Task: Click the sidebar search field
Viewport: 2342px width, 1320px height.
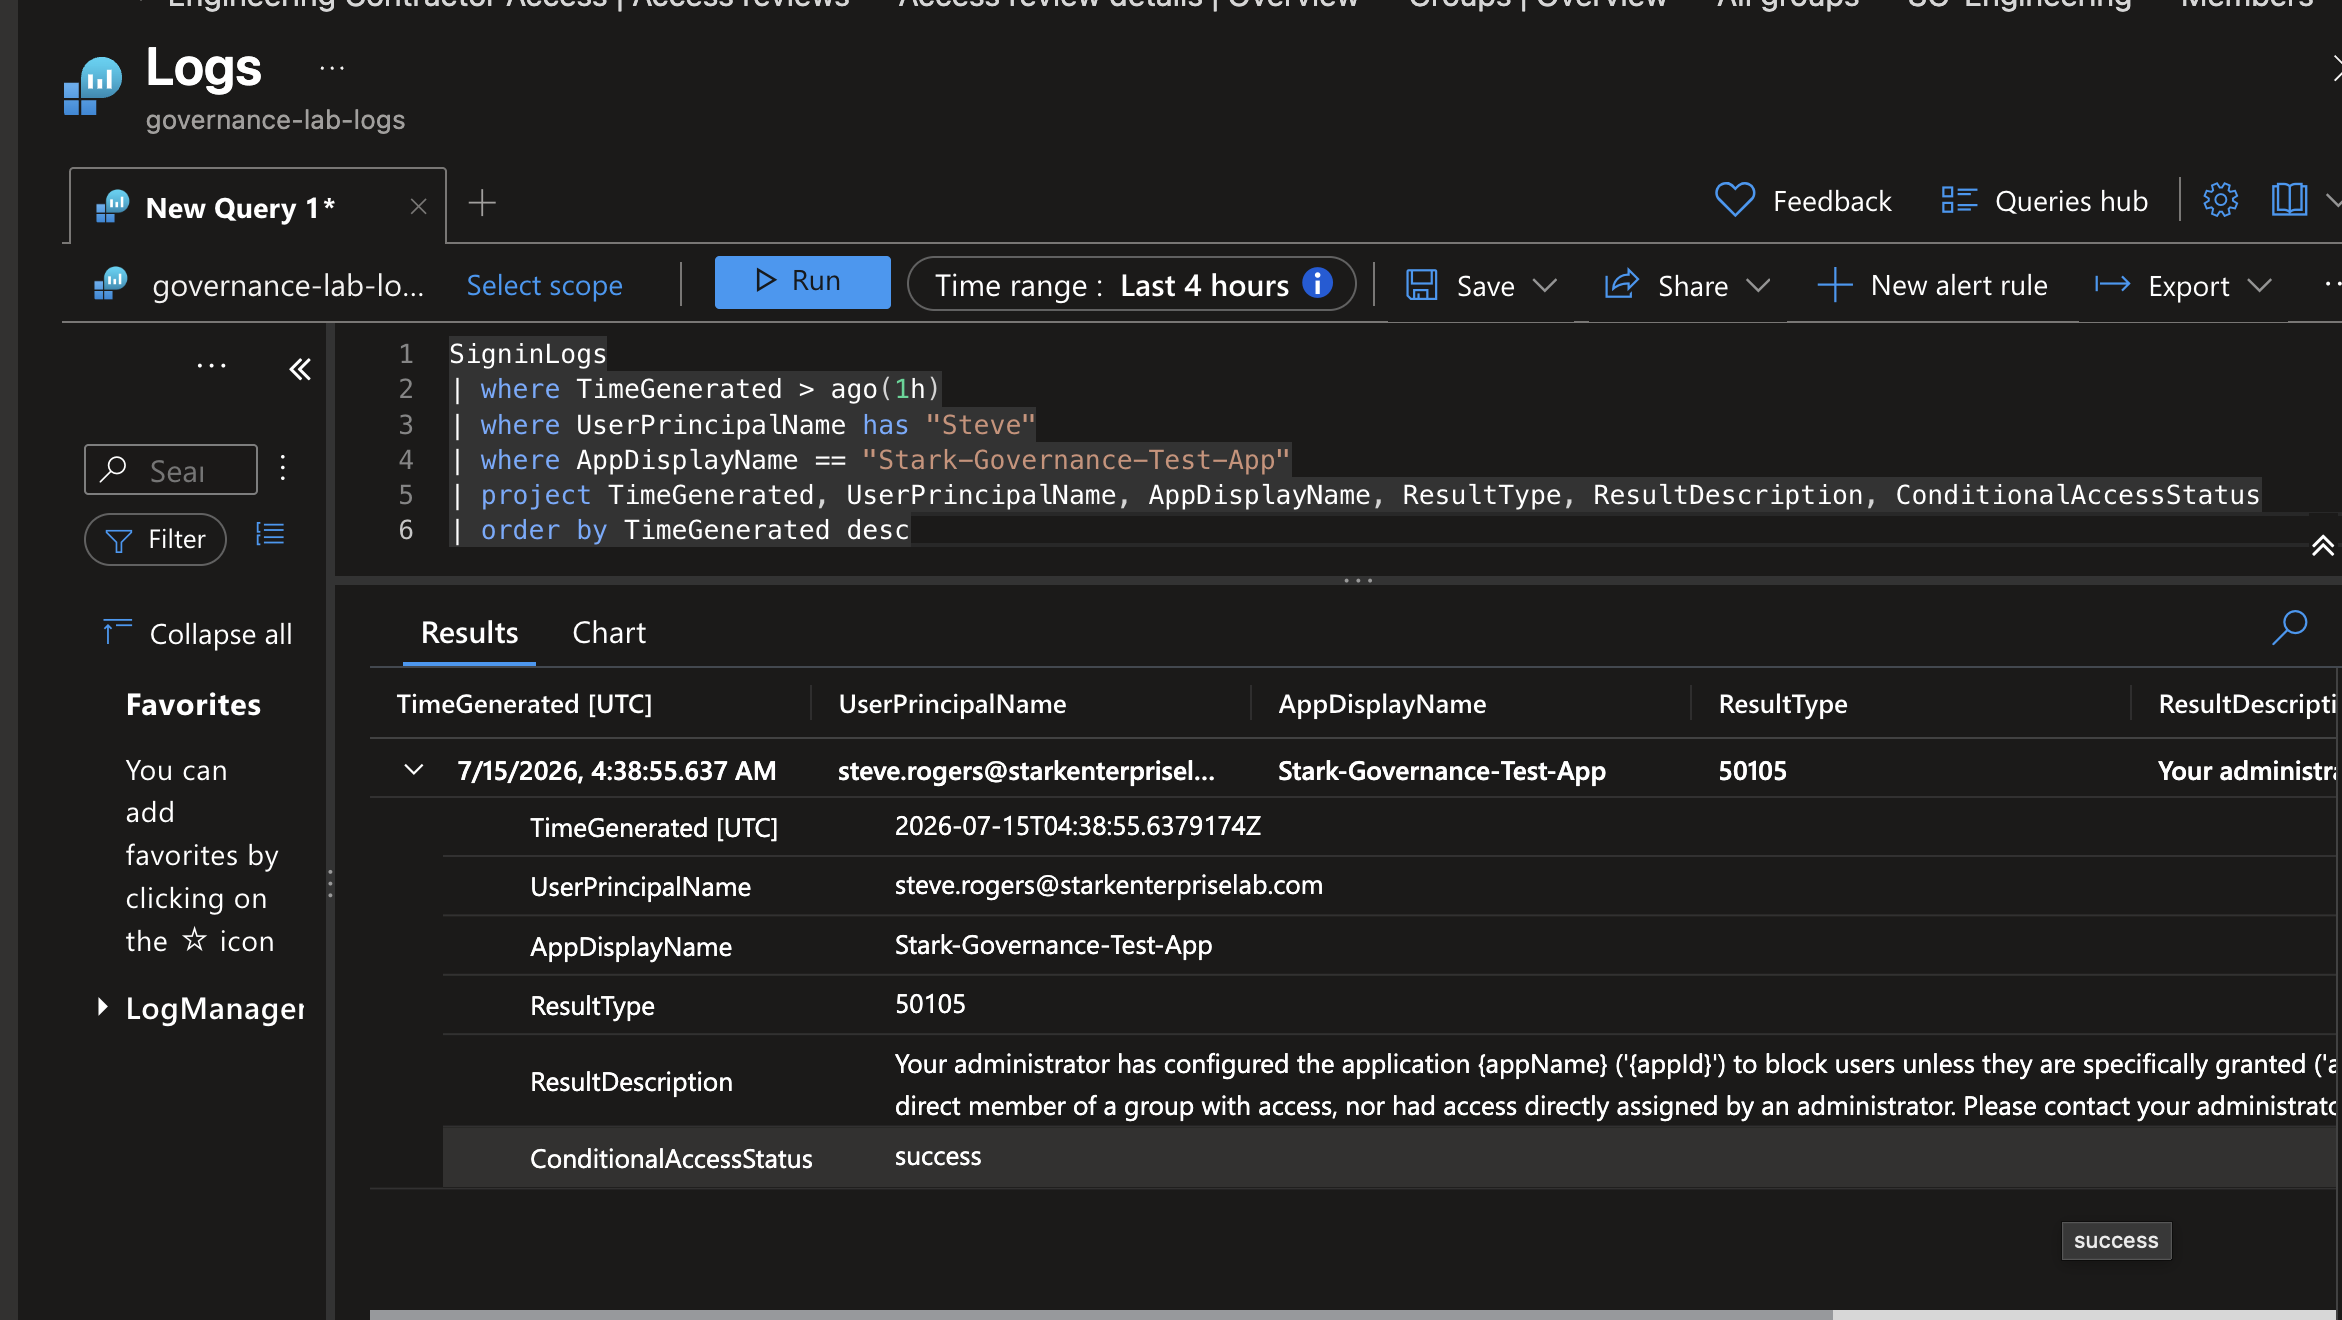Action: (171, 470)
